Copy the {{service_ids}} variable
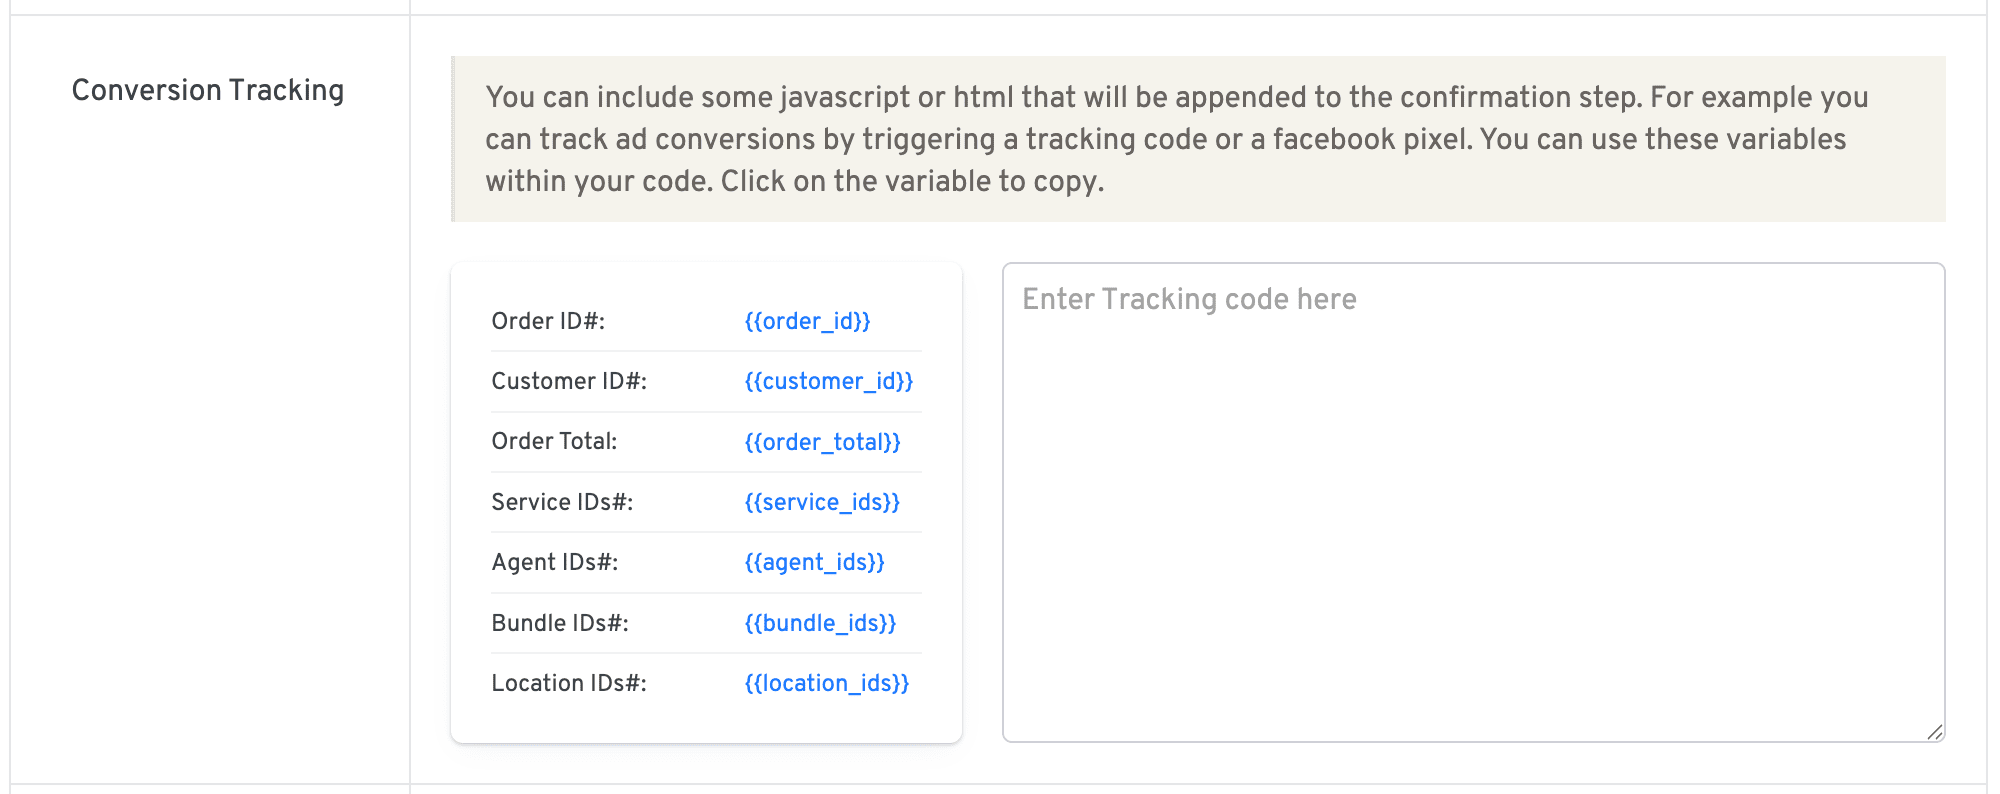 point(822,502)
